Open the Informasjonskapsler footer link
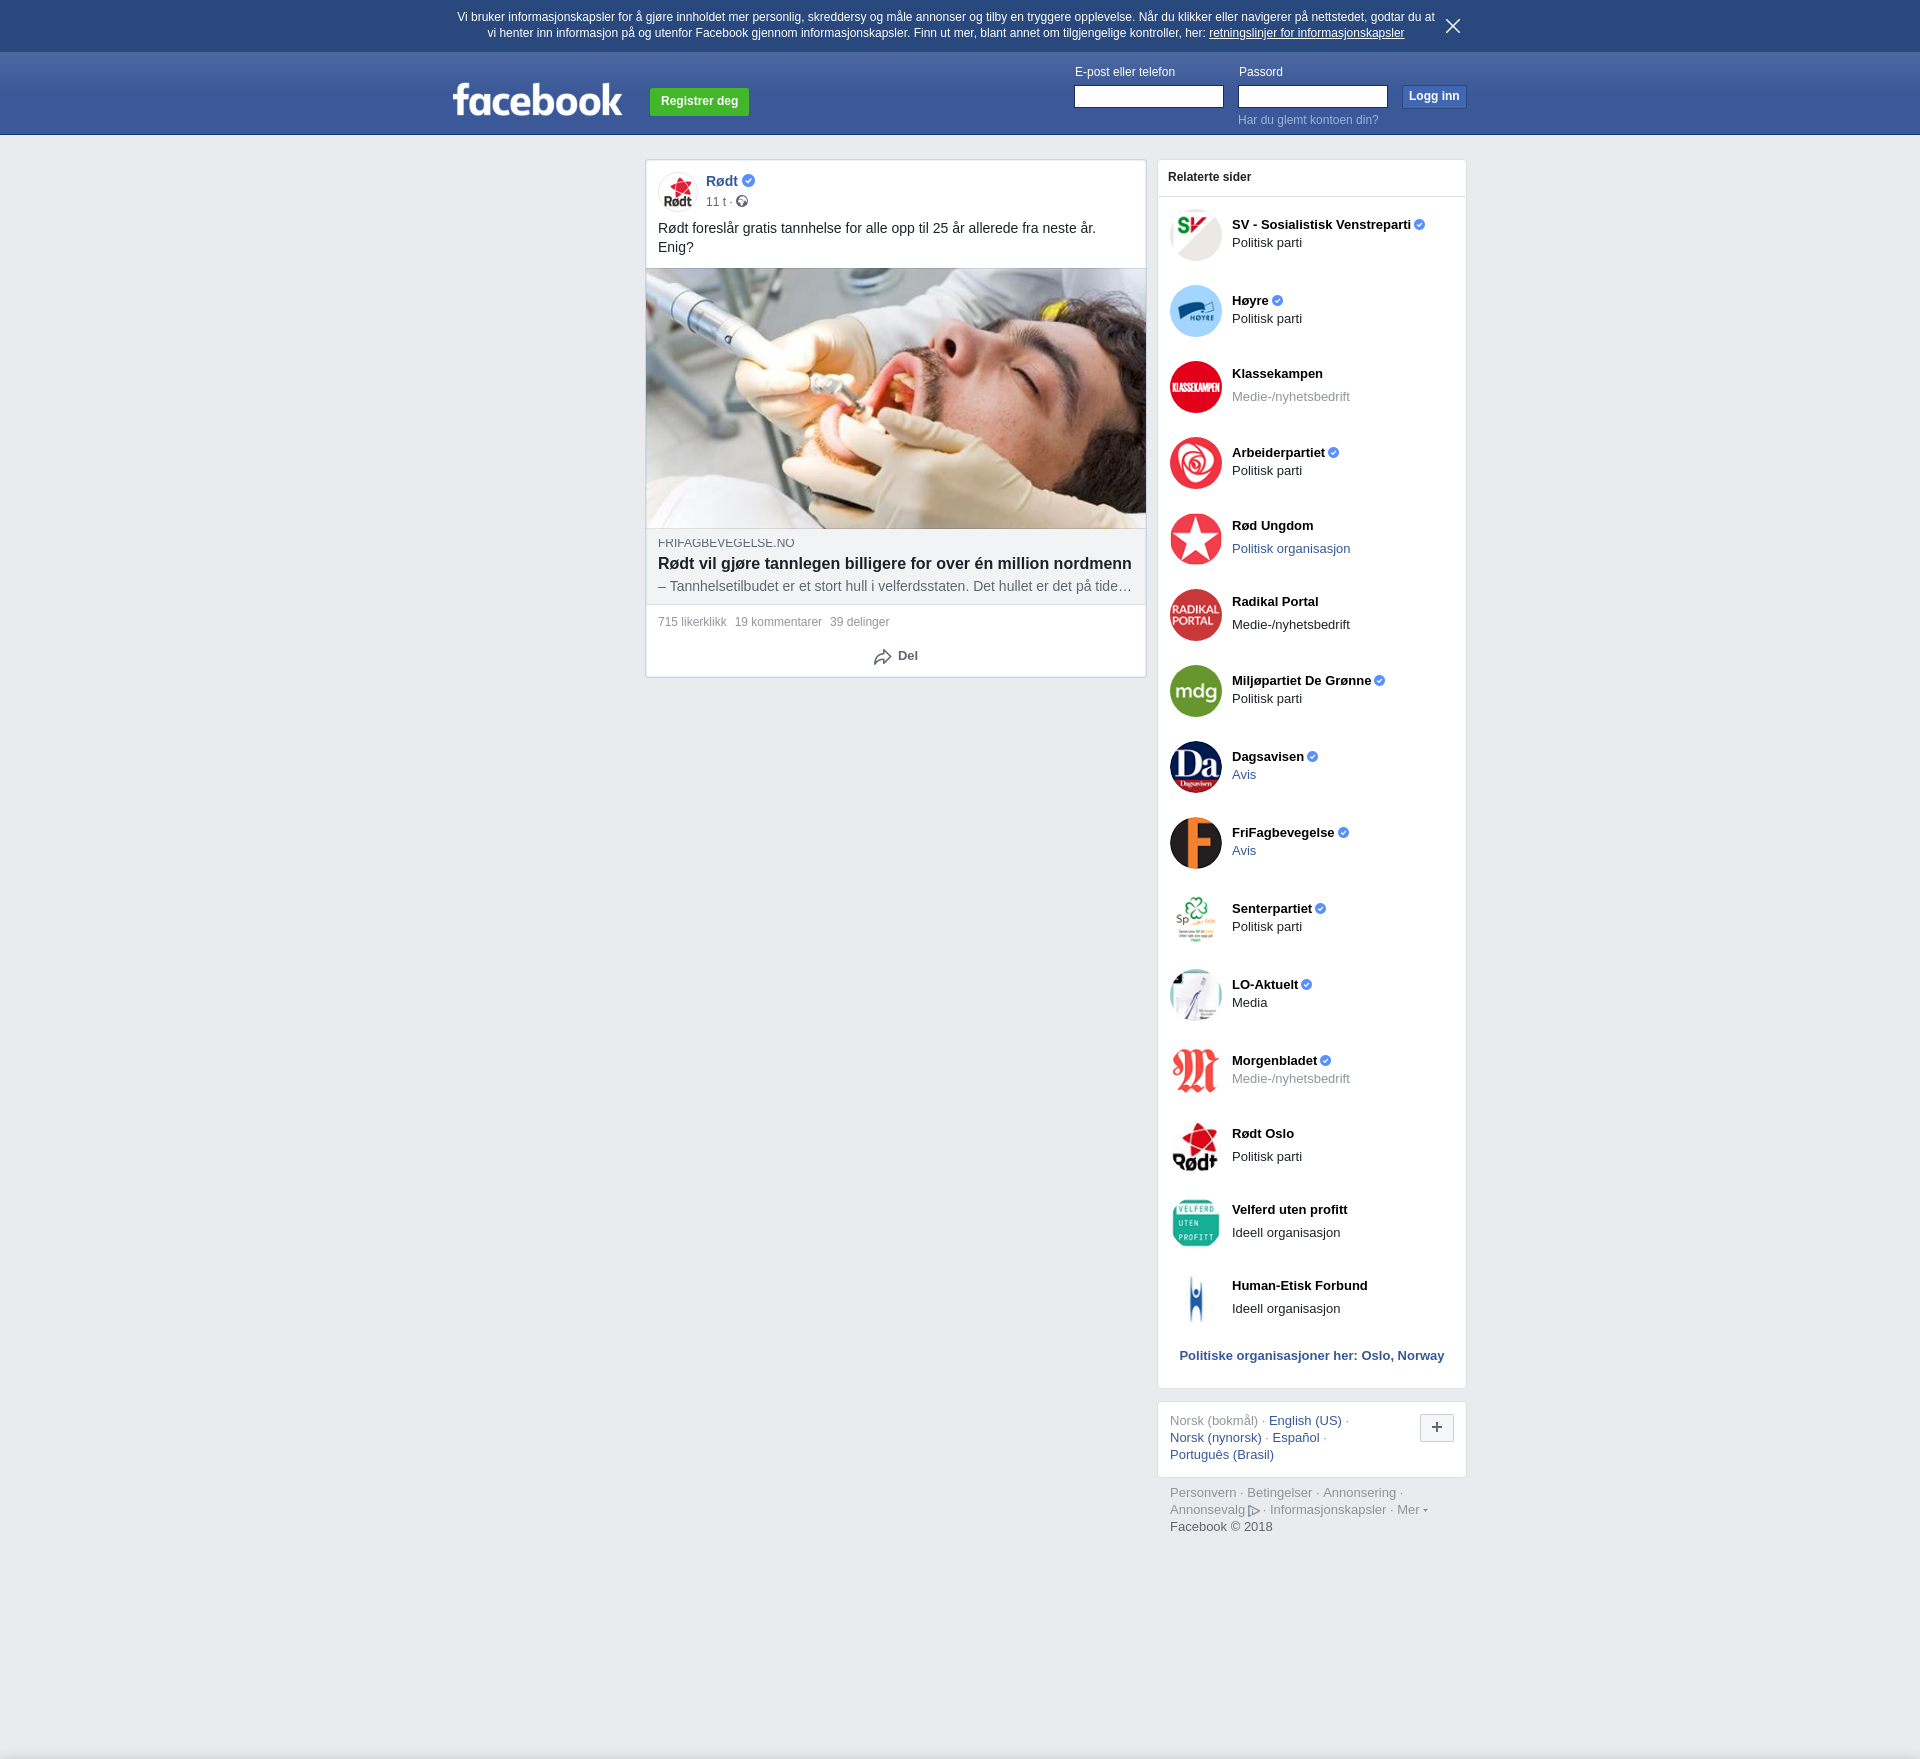1920x1759 pixels. (1328, 1510)
